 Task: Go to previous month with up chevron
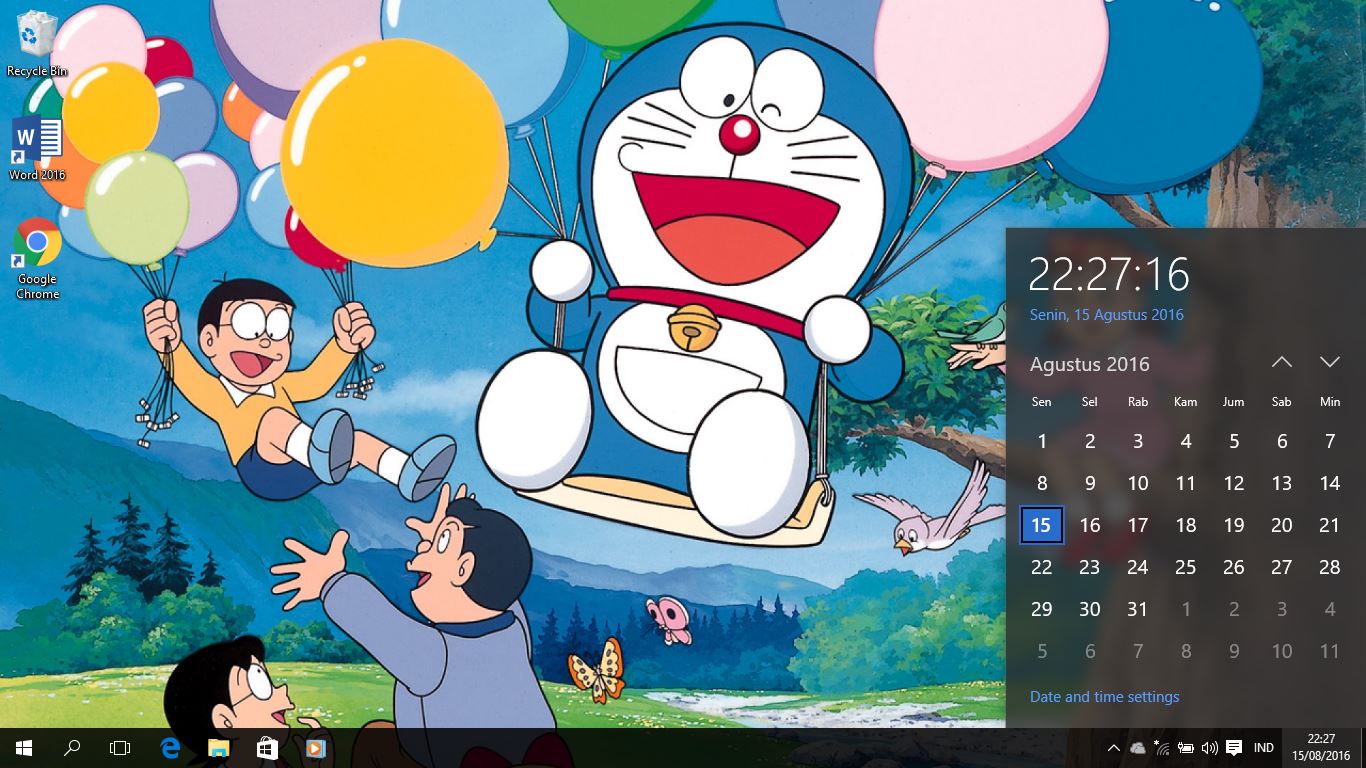(1282, 362)
